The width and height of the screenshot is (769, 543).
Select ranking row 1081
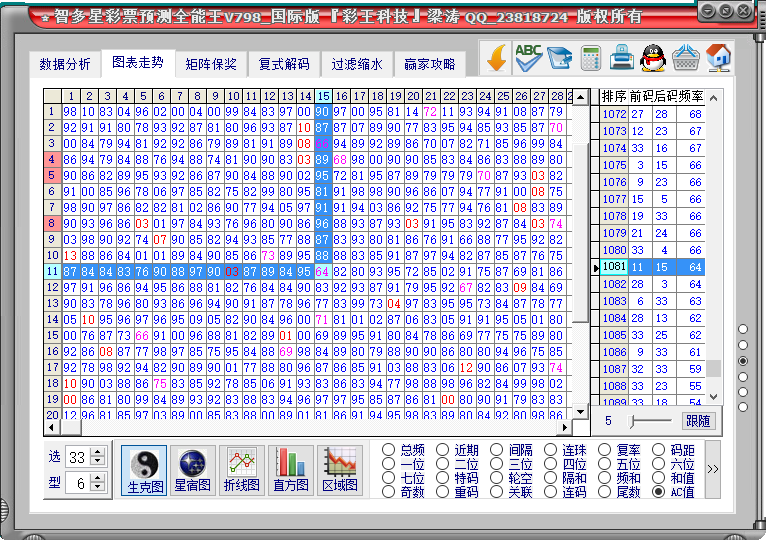click(x=652, y=267)
